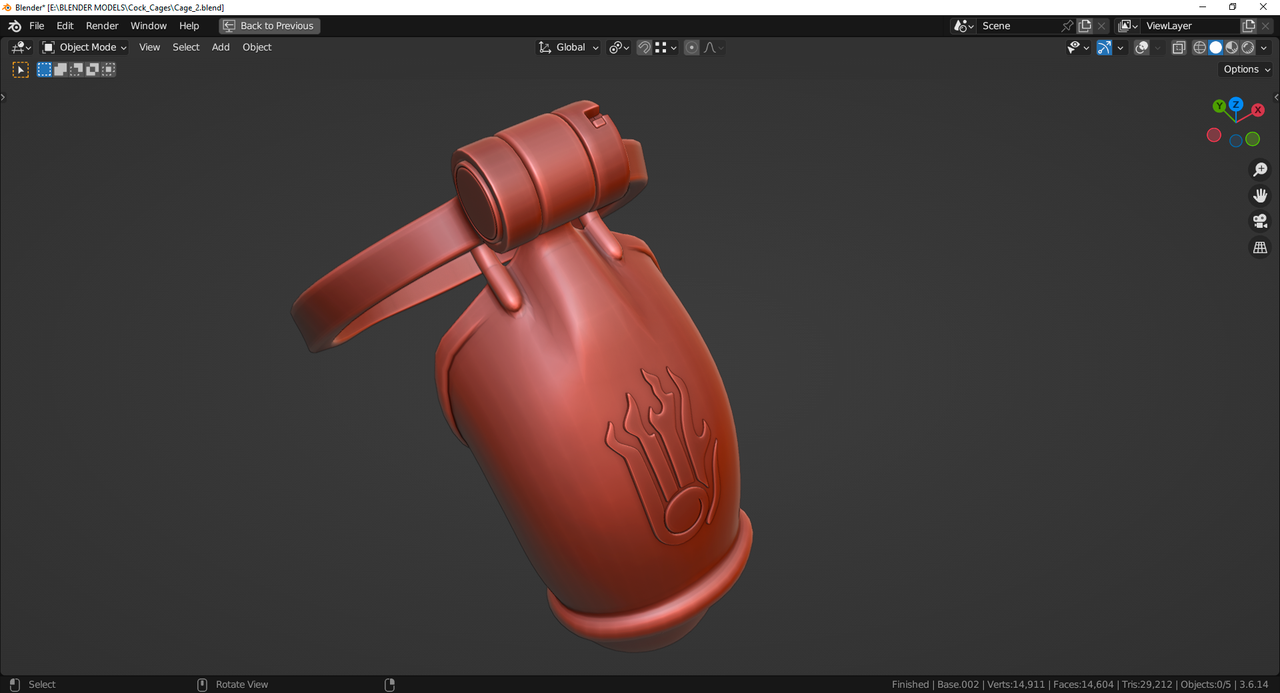Open the viewport Select menu
The height and width of the screenshot is (693, 1280).
point(186,47)
